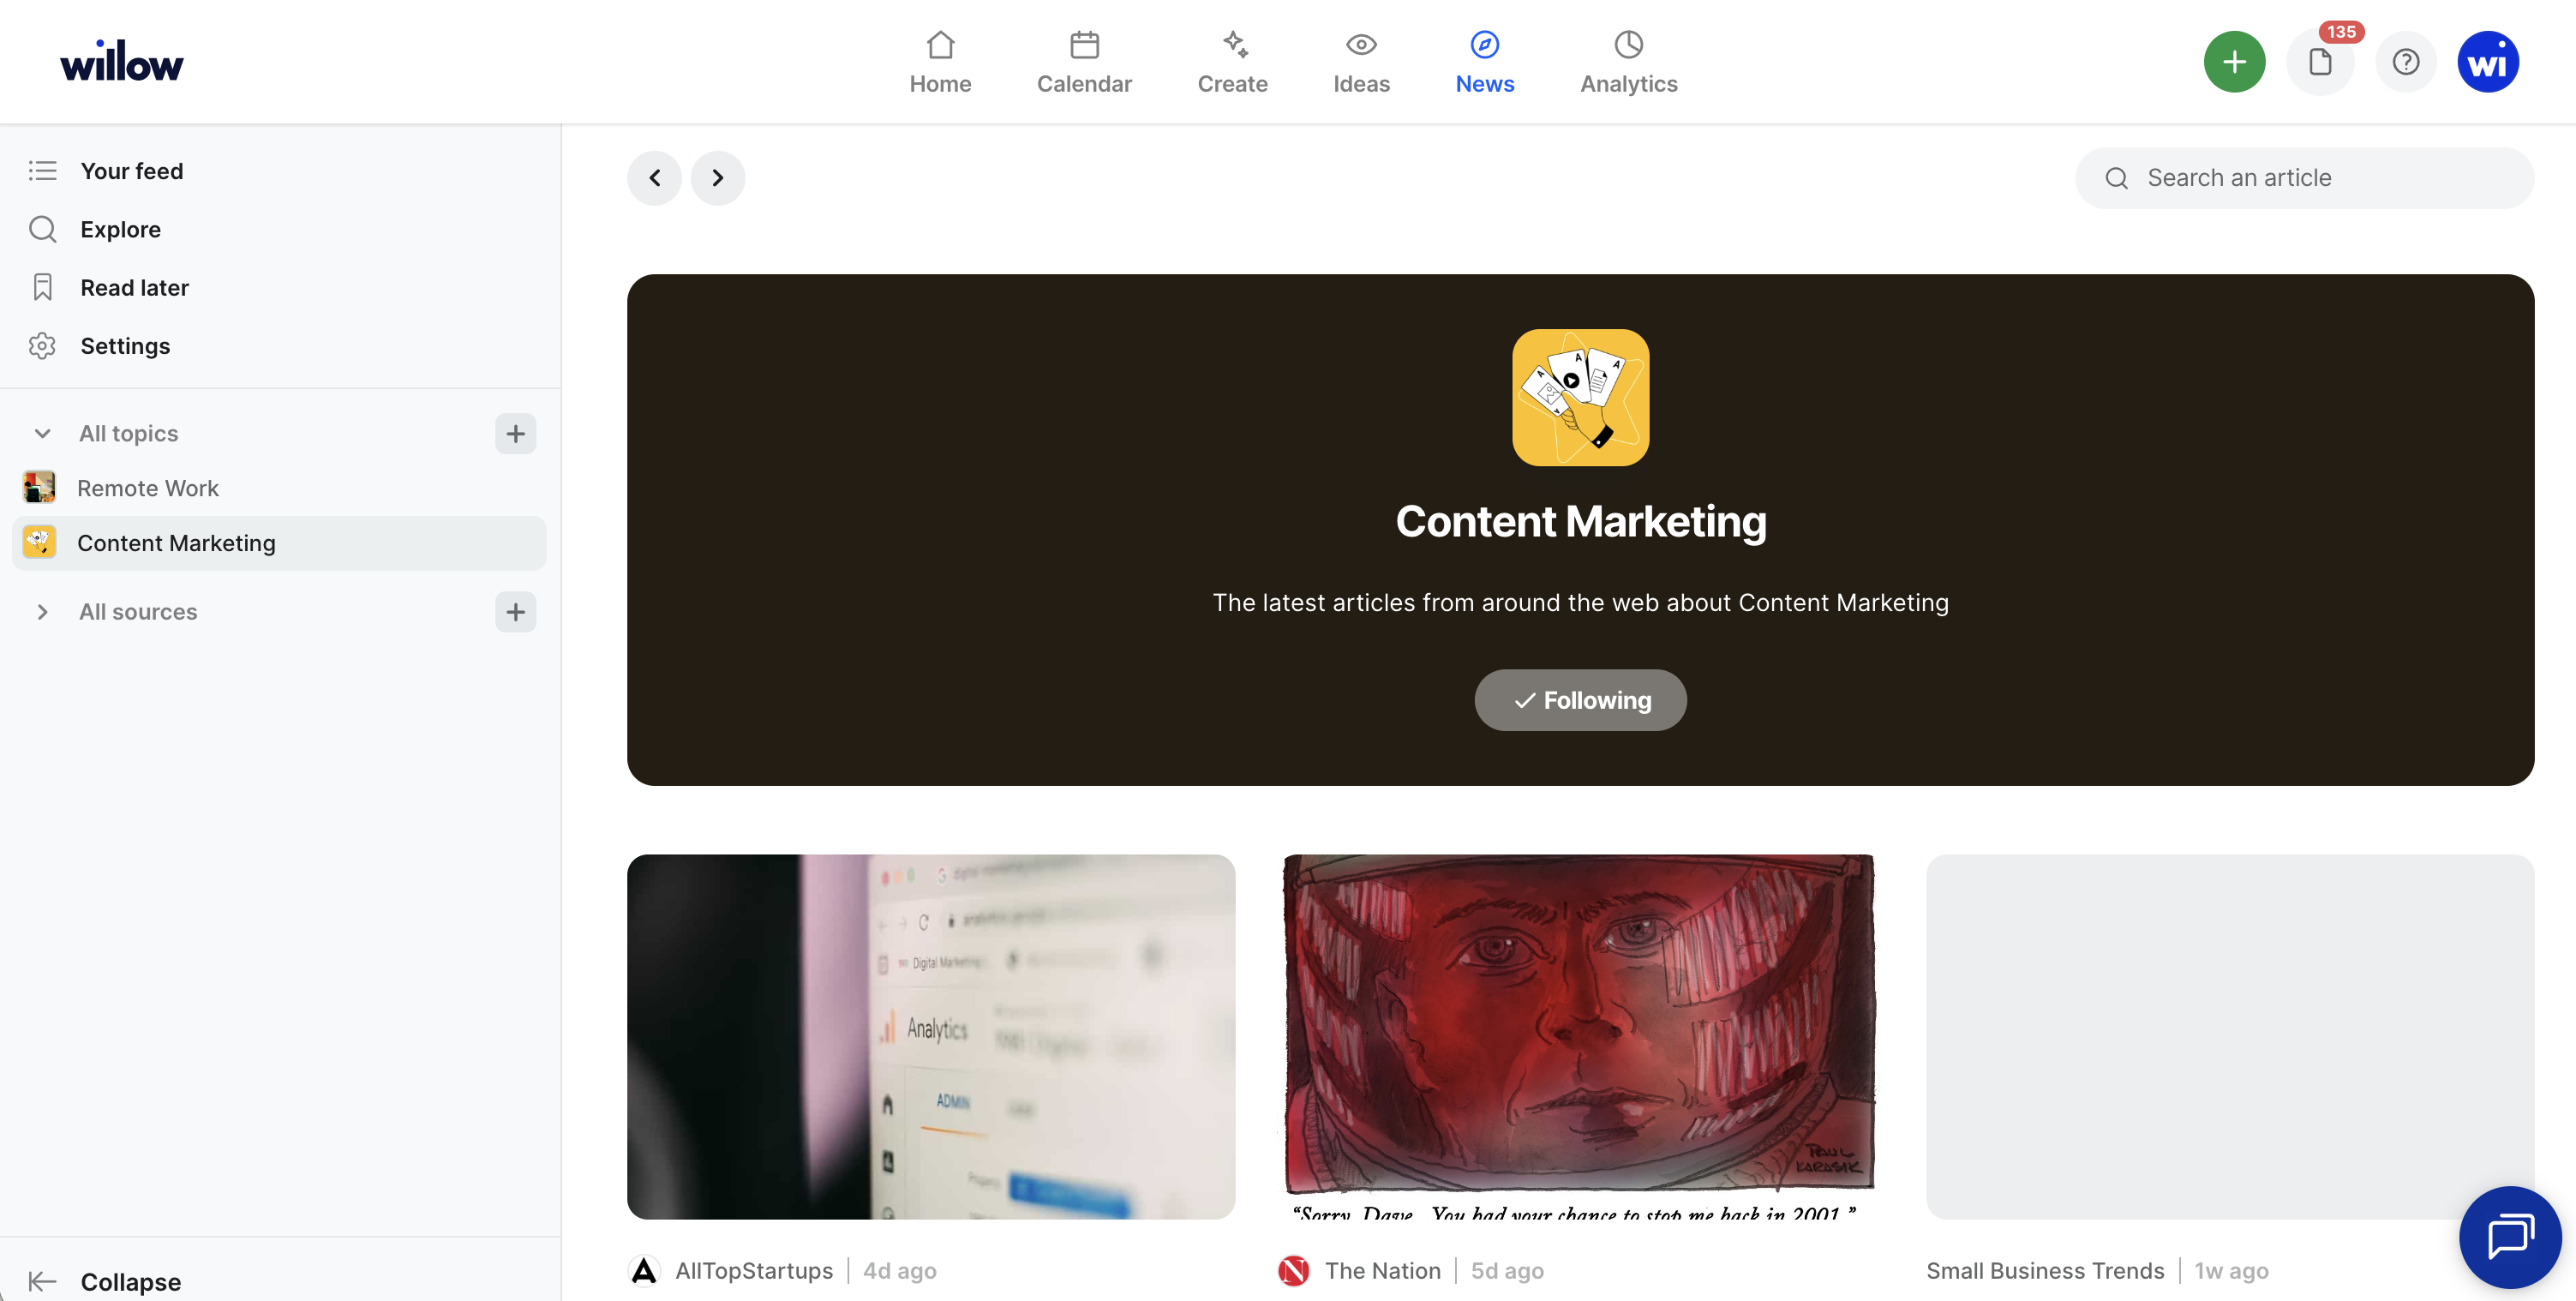
Task: Open Read later list
Action: point(134,287)
